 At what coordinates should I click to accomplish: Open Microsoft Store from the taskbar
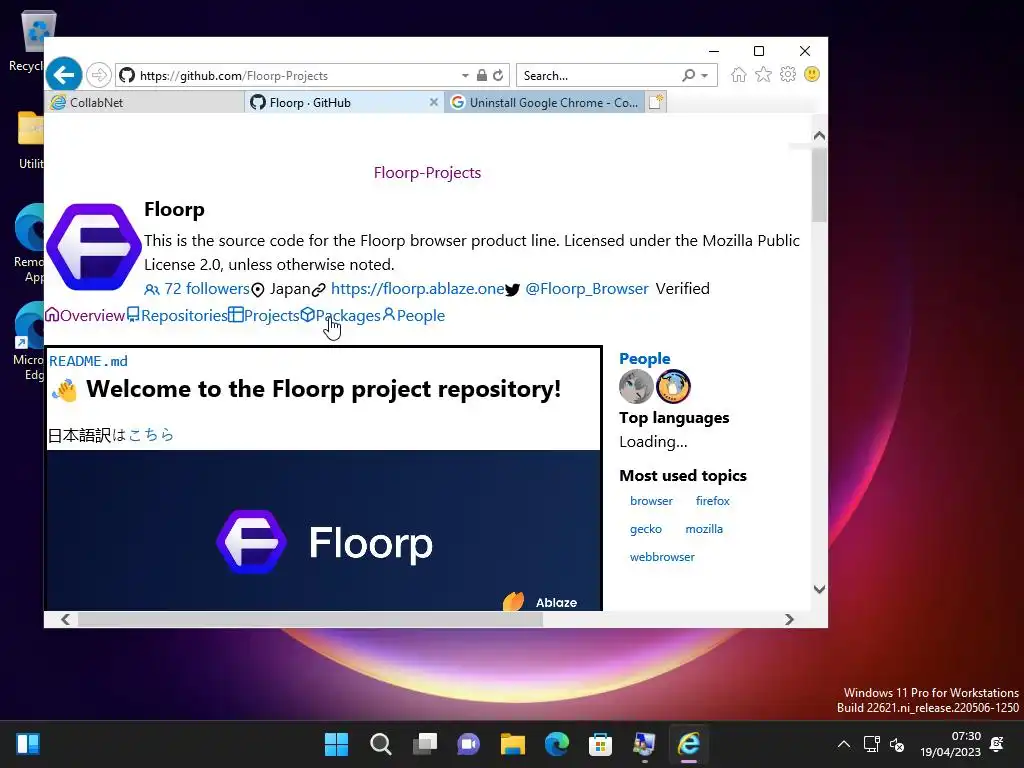point(600,744)
